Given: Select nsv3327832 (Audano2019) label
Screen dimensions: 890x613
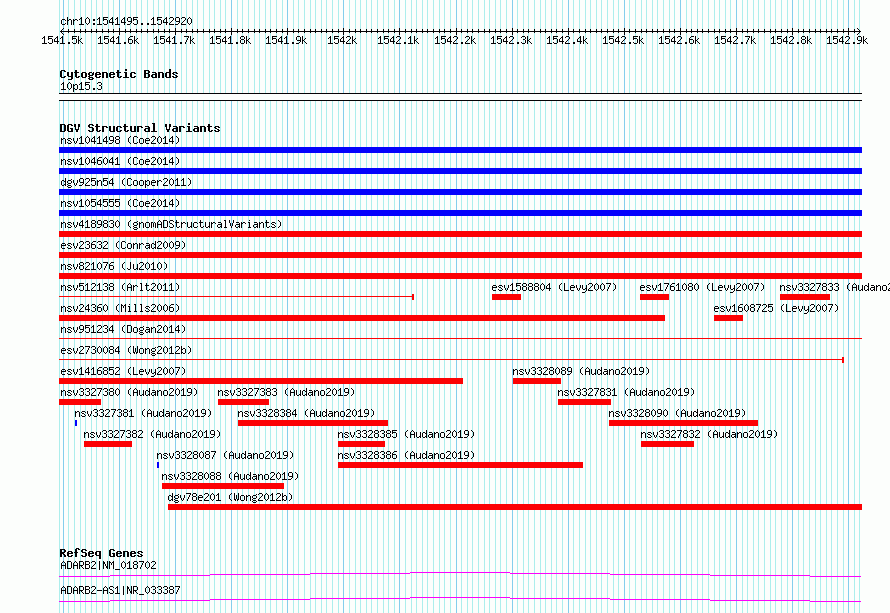Looking at the screenshot, I should (x=709, y=434).
